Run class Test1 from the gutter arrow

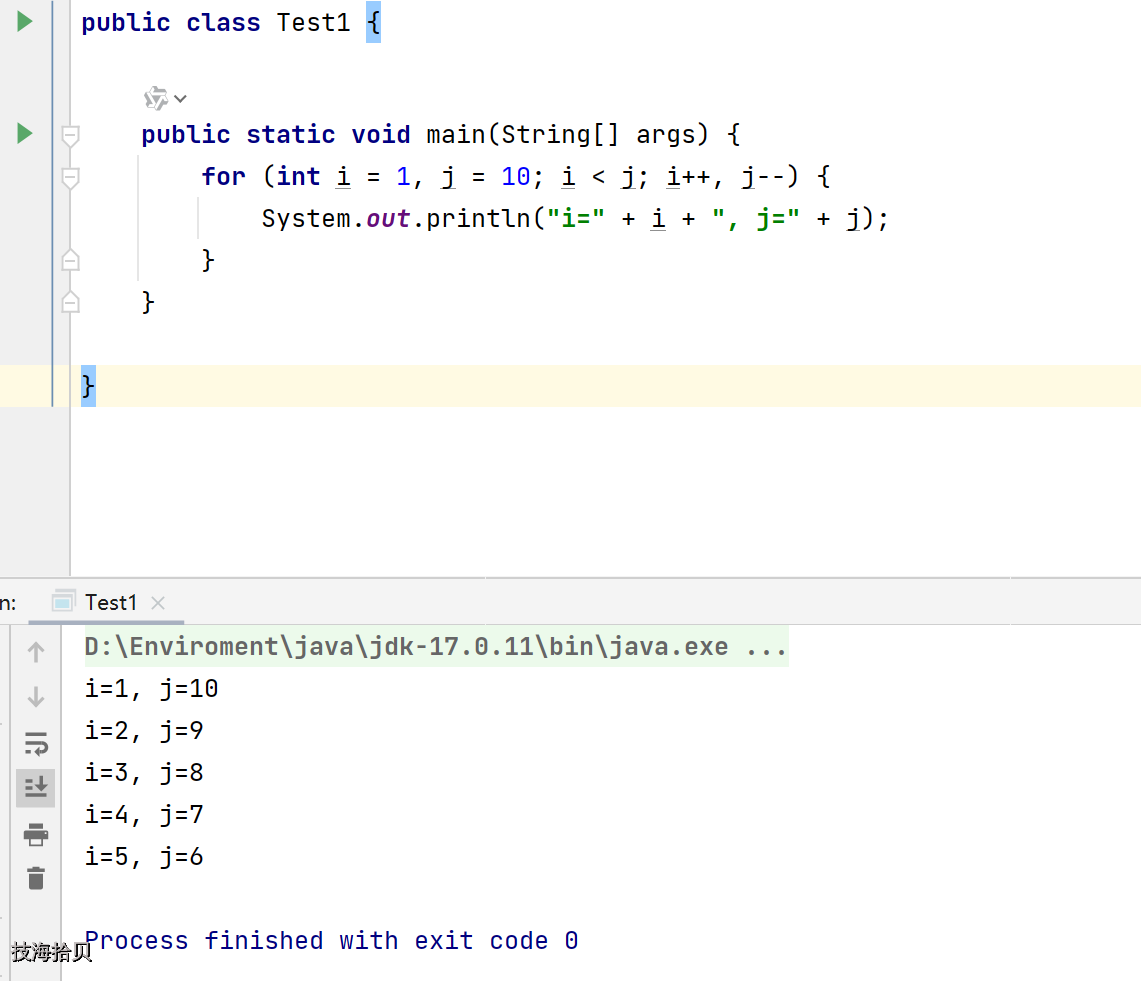tap(25, 22)
